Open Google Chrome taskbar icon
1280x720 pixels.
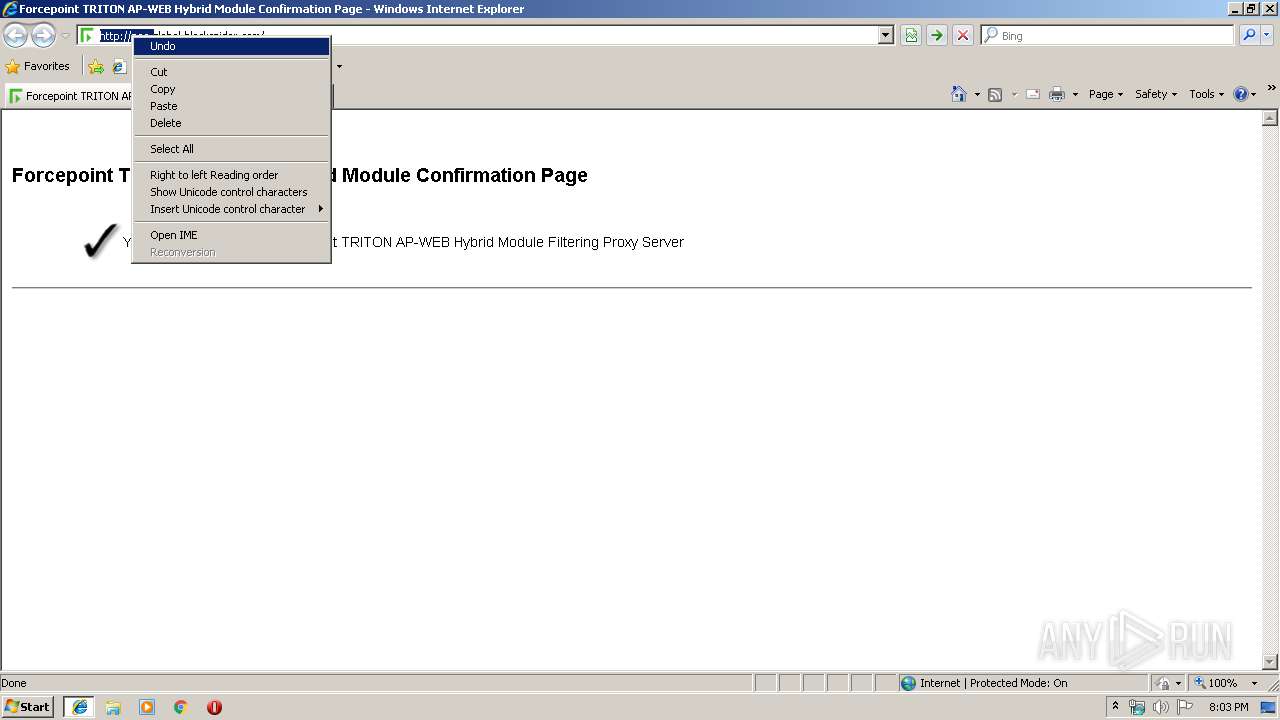[x=181, y=707]
